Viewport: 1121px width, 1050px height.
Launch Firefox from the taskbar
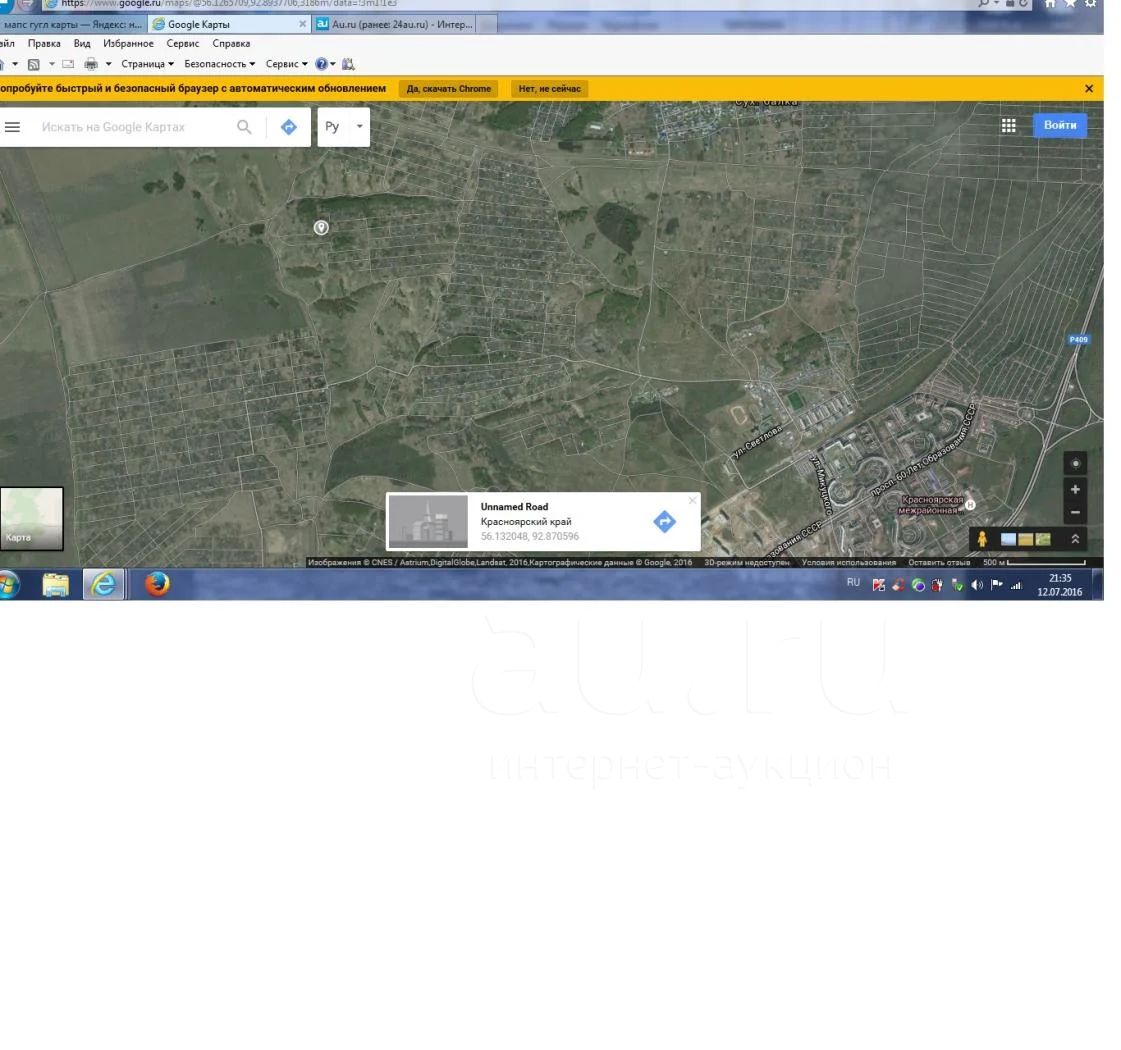click(157, 585)
